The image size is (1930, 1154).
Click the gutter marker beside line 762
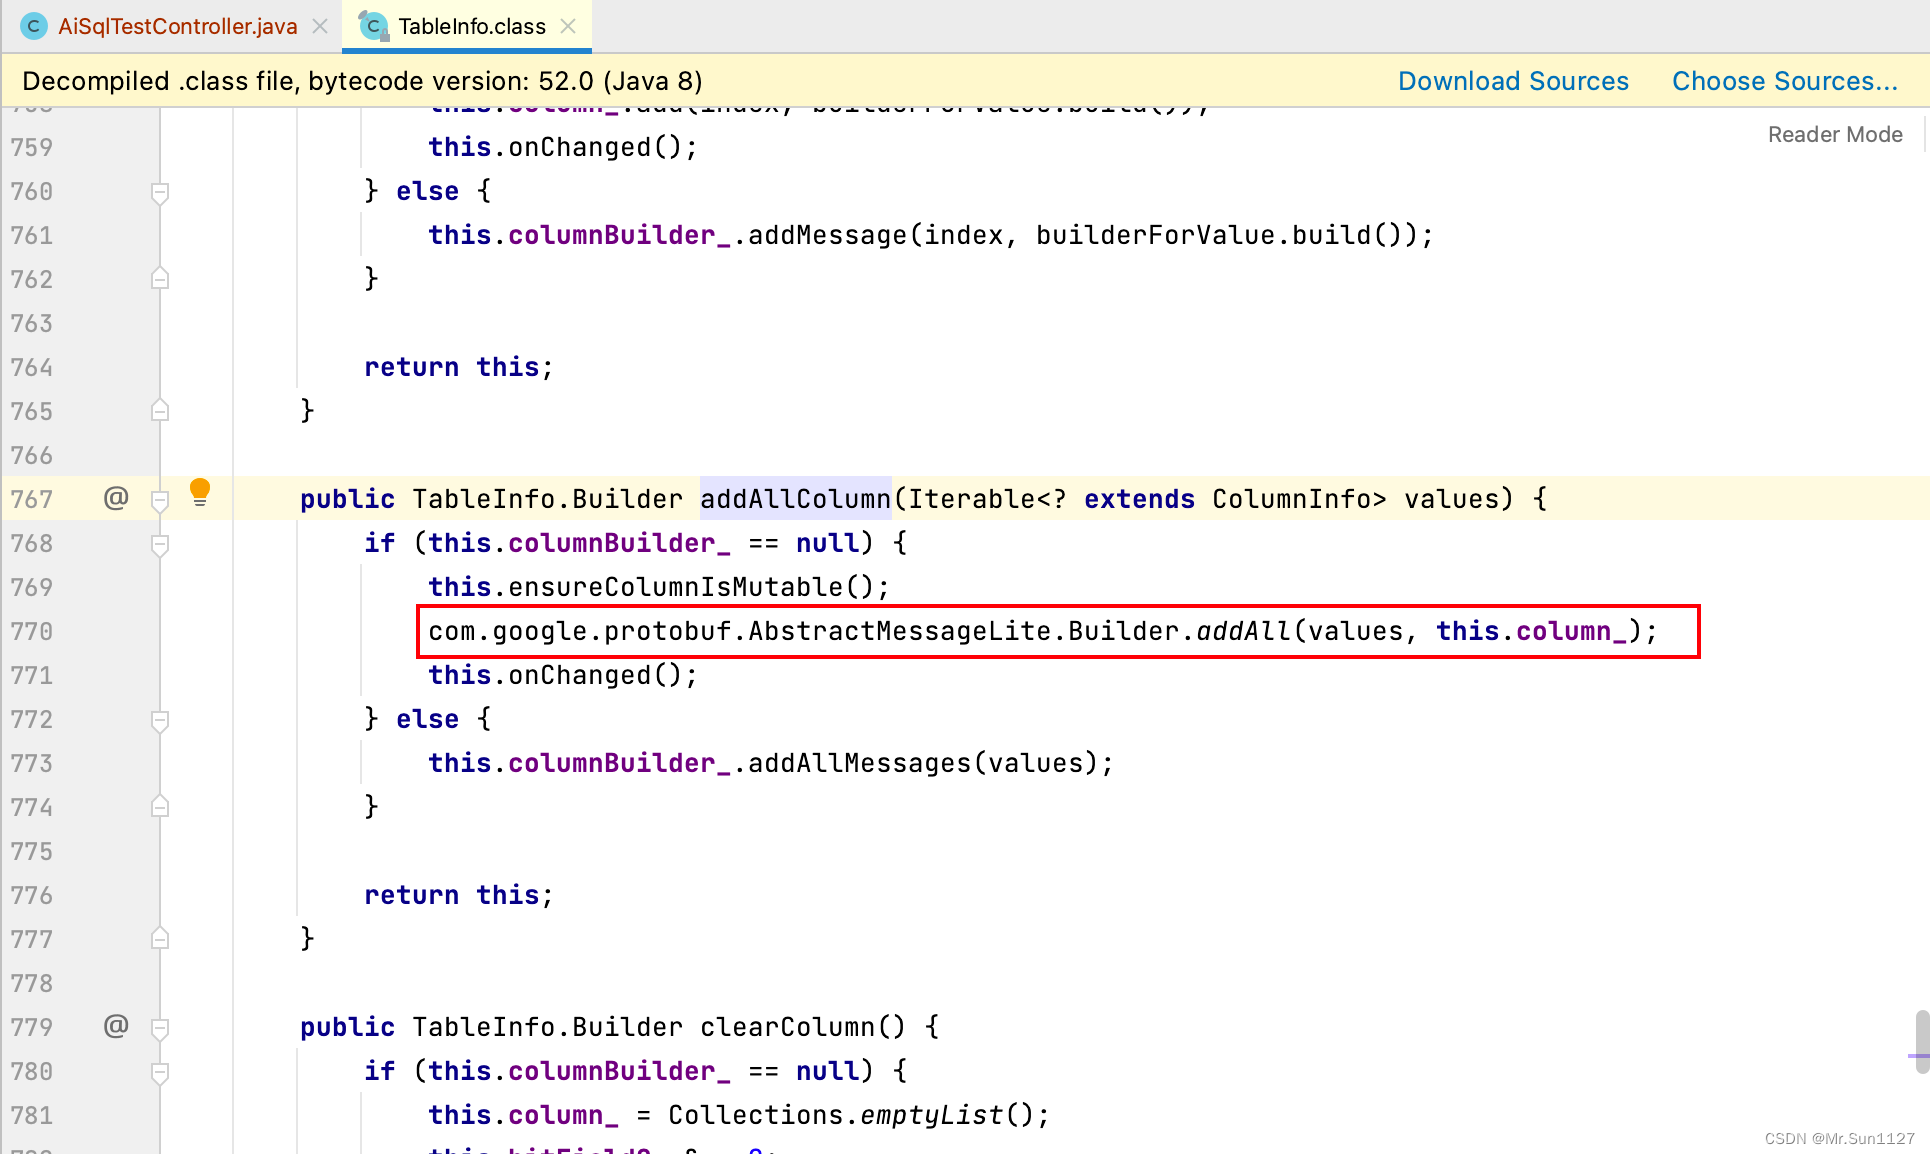click(159, 279)
